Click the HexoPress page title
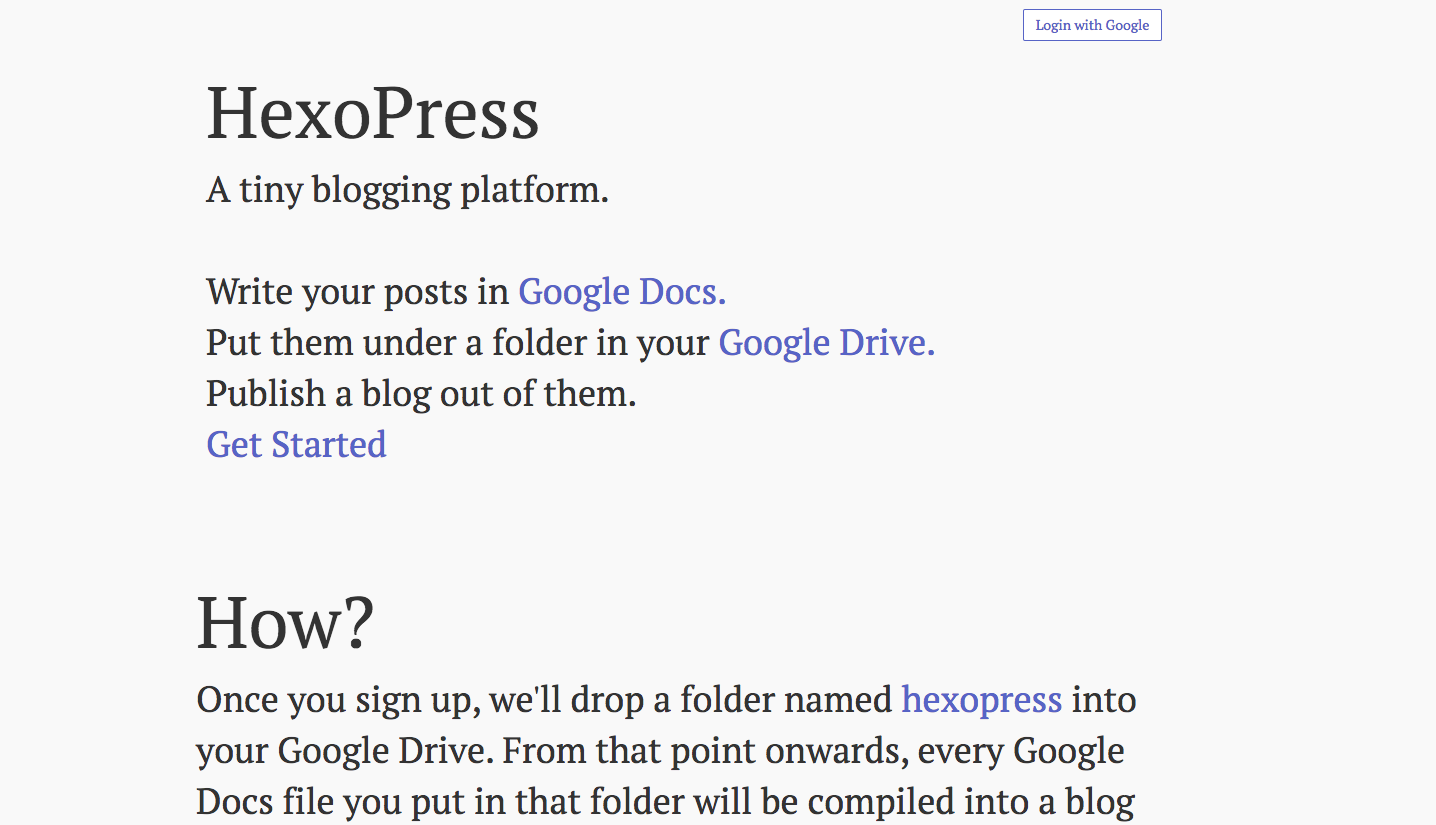 coord(373,113)
